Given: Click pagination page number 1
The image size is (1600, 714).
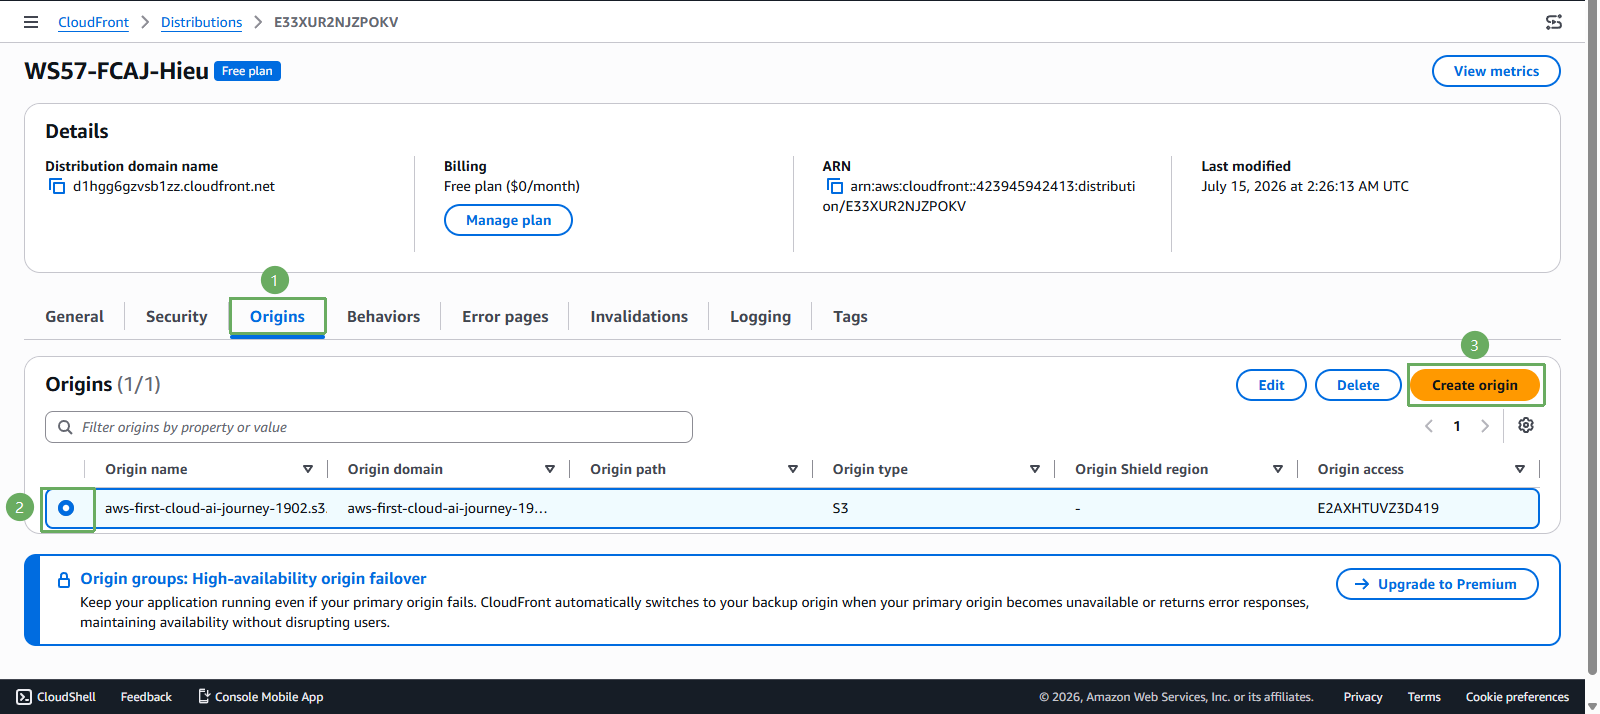Looking at the screenshot, I should tap(1457, 426).
